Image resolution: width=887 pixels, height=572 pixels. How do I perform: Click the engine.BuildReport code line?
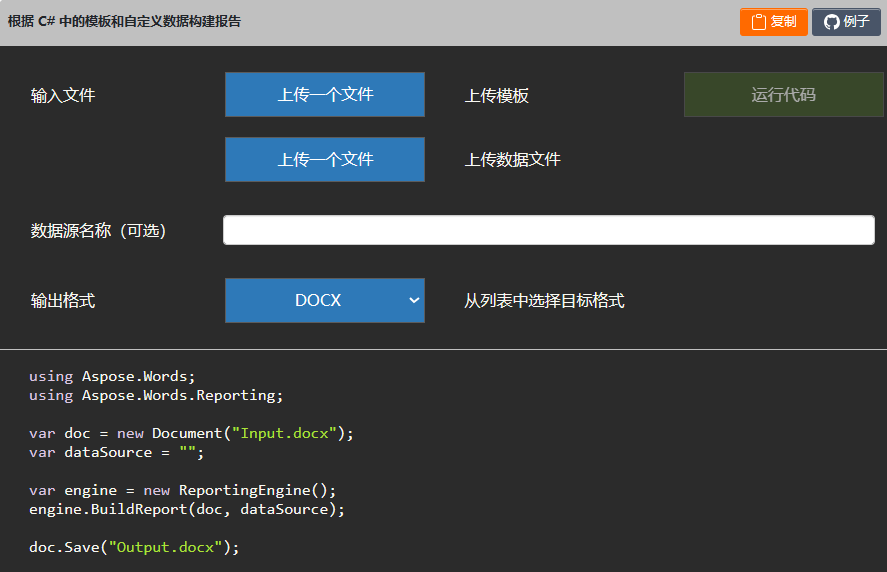(x=187, y=509)
